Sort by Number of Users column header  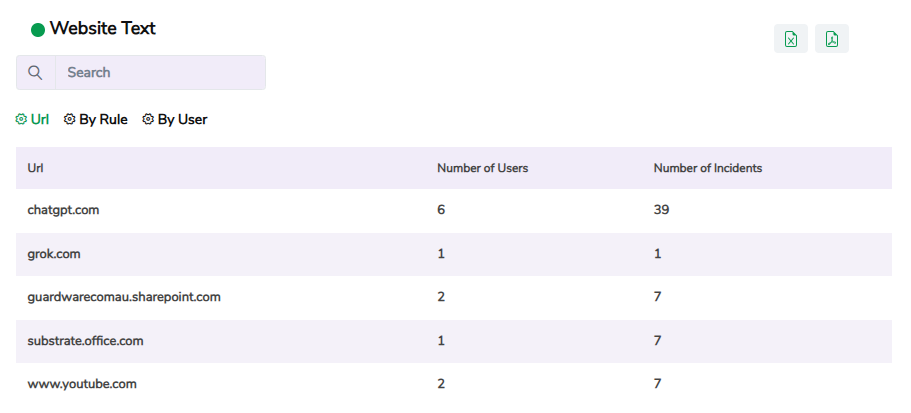(482, 168)
